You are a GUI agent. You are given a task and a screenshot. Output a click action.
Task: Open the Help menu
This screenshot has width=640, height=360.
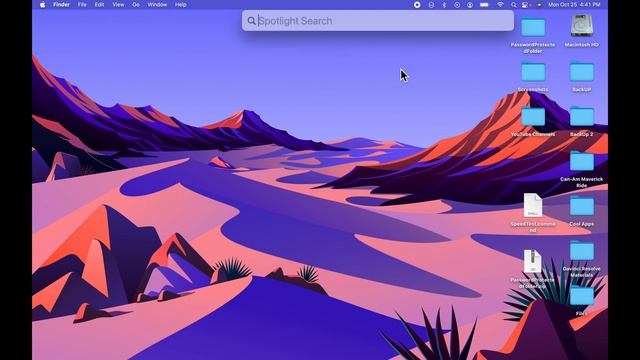(x=180, y=5)
